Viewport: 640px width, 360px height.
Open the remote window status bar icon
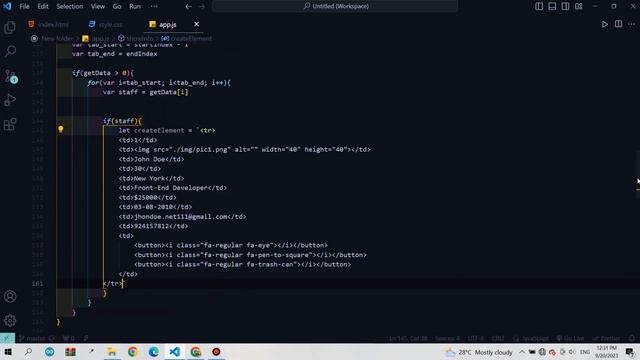tap(7, 338)
